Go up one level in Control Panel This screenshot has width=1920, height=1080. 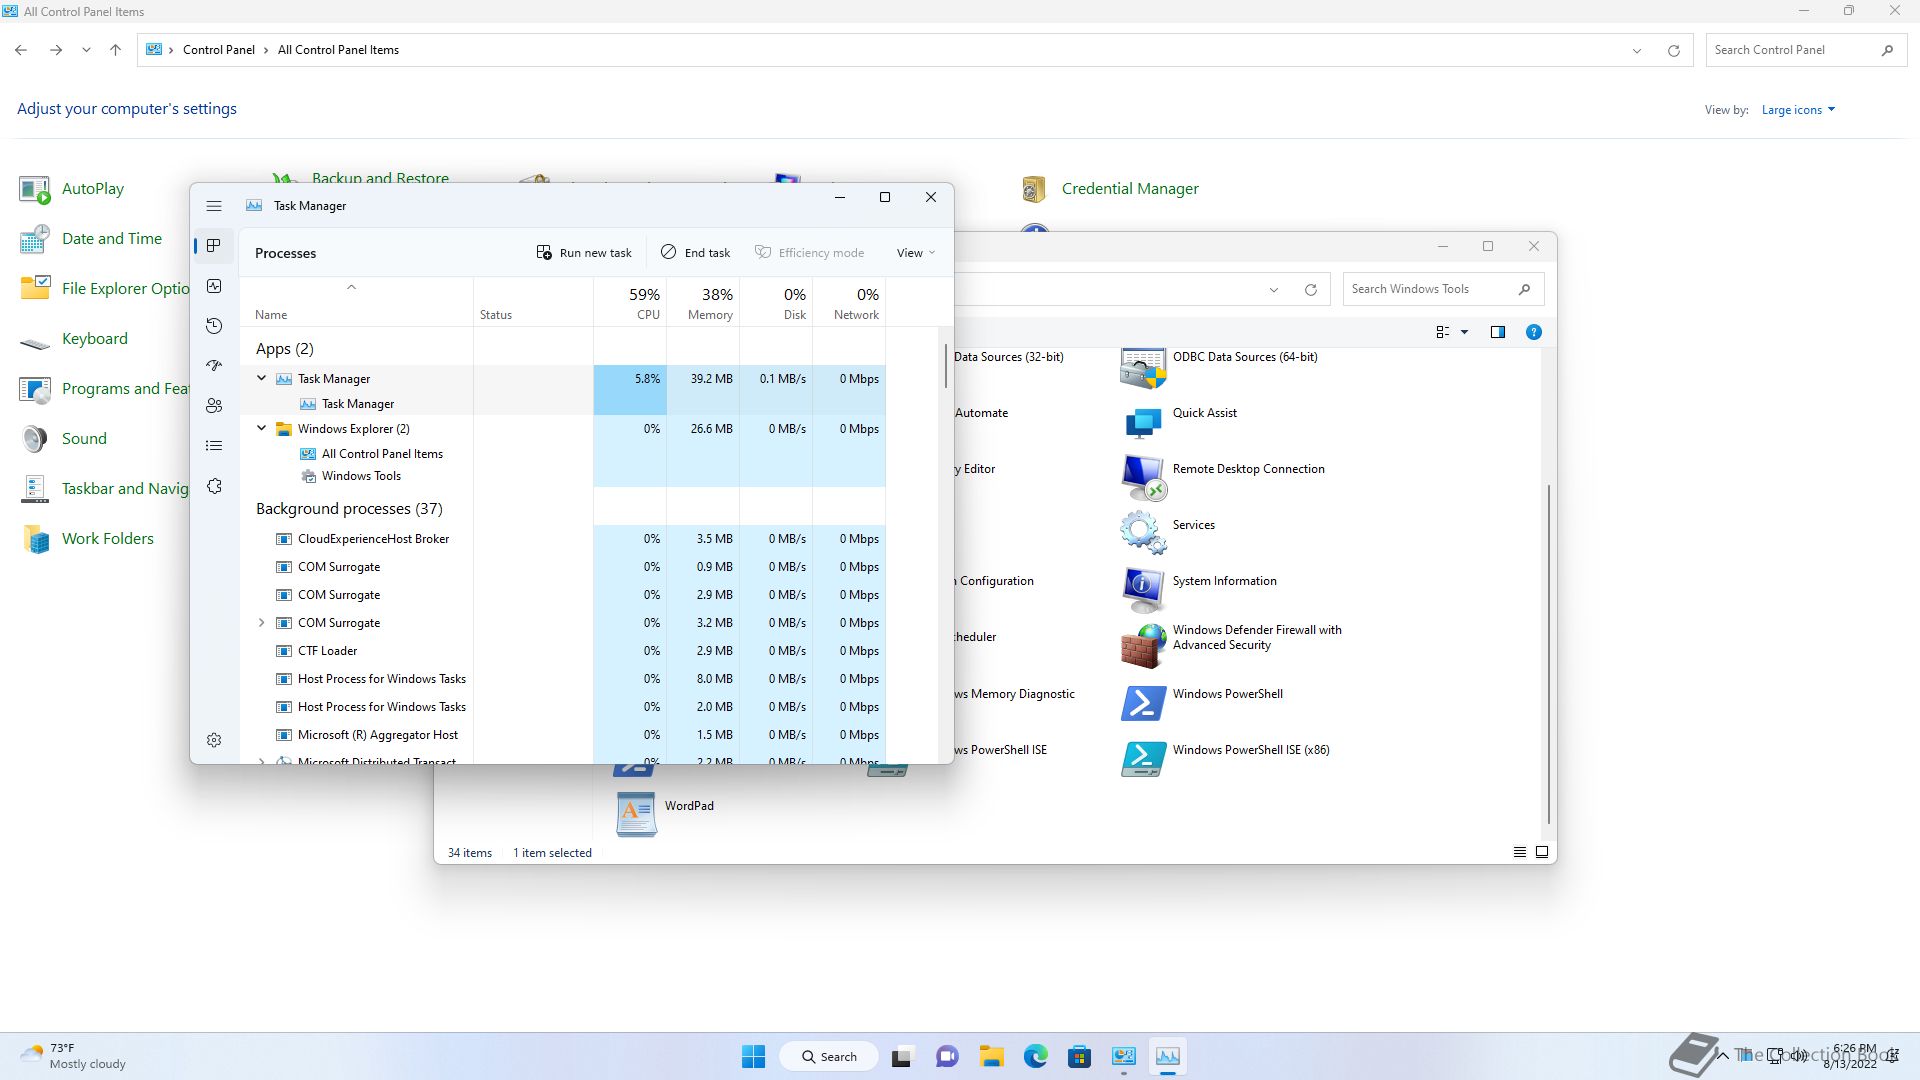(x=115, y=50)
